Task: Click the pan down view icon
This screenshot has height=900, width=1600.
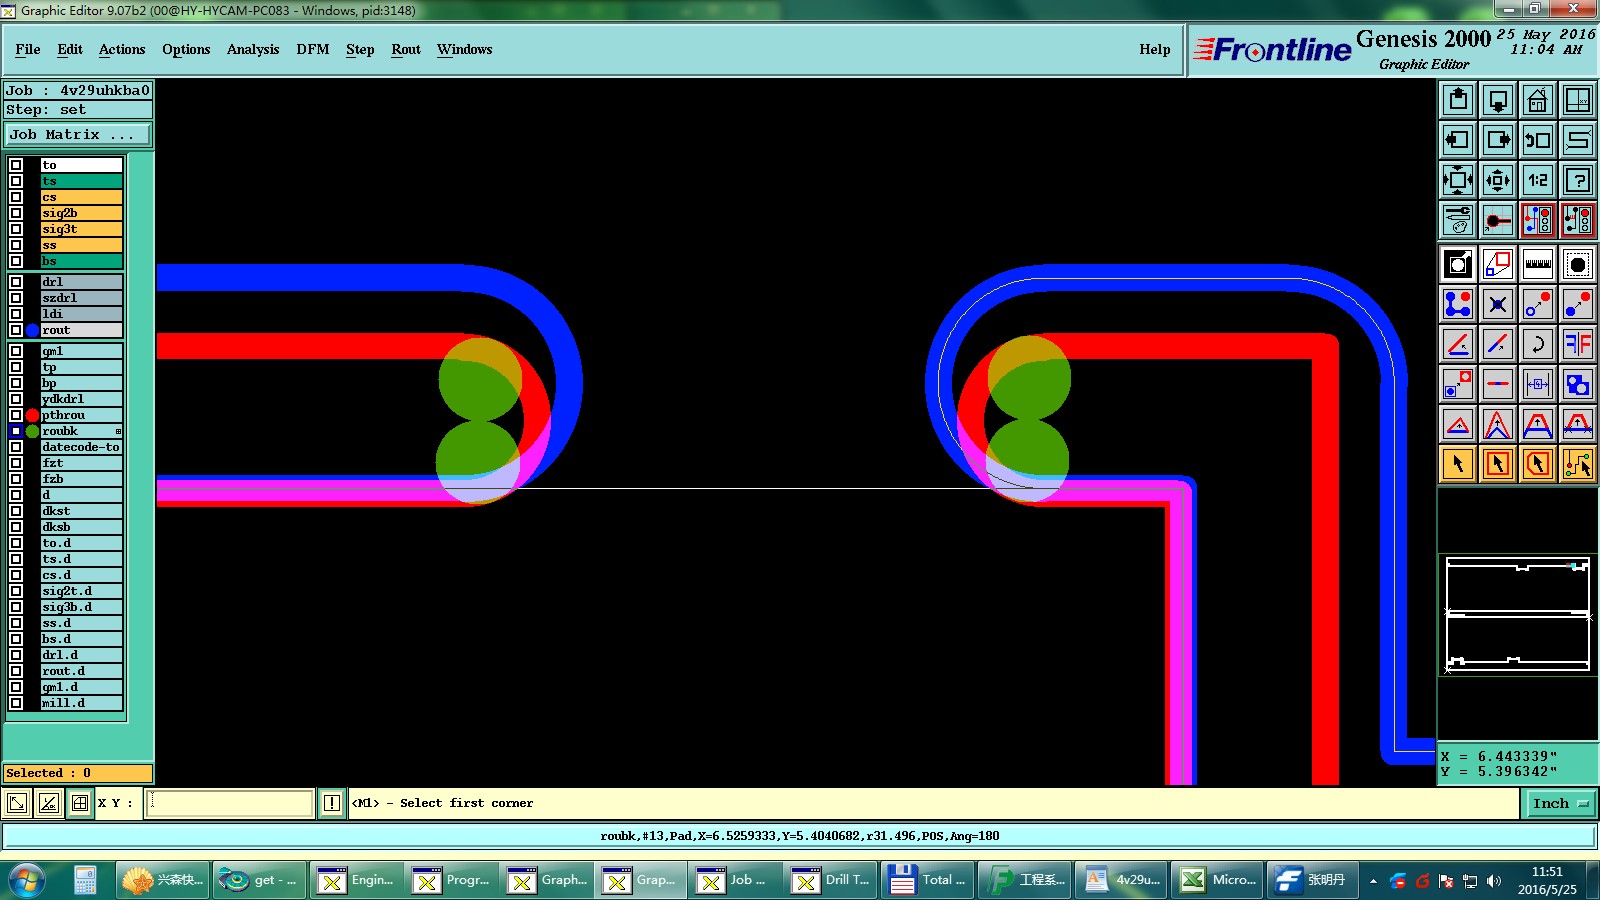Action: point(1498,100)
